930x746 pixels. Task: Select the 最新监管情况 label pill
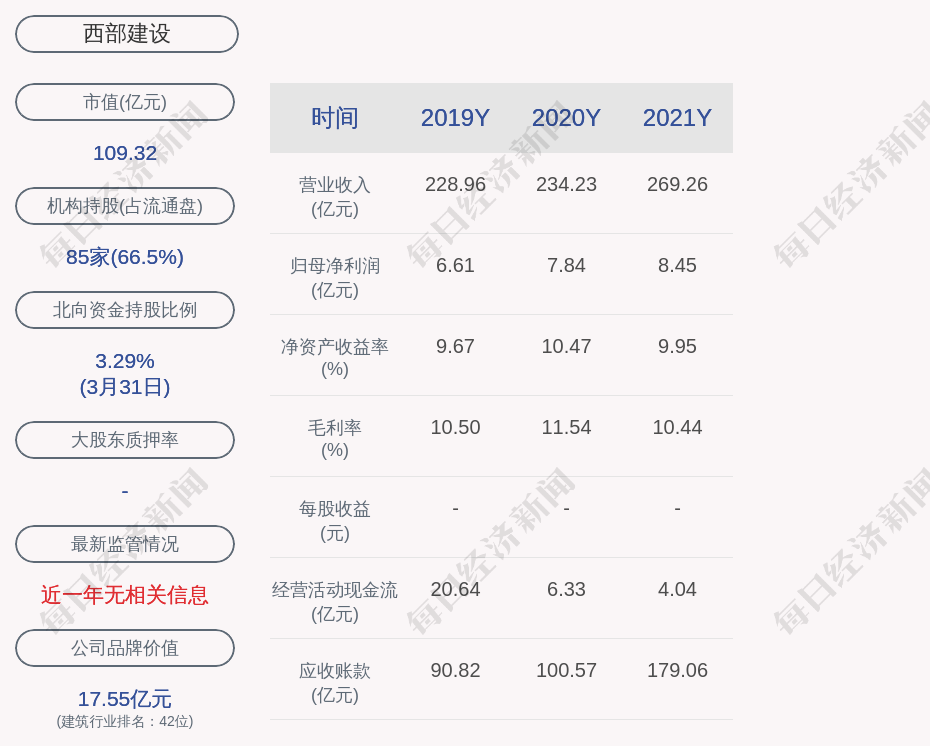(x=125, y=544)
